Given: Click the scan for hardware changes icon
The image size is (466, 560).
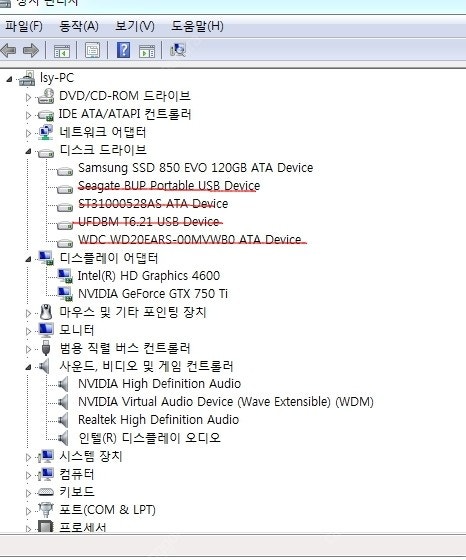Looking at the screenshot, I should 178,50.
